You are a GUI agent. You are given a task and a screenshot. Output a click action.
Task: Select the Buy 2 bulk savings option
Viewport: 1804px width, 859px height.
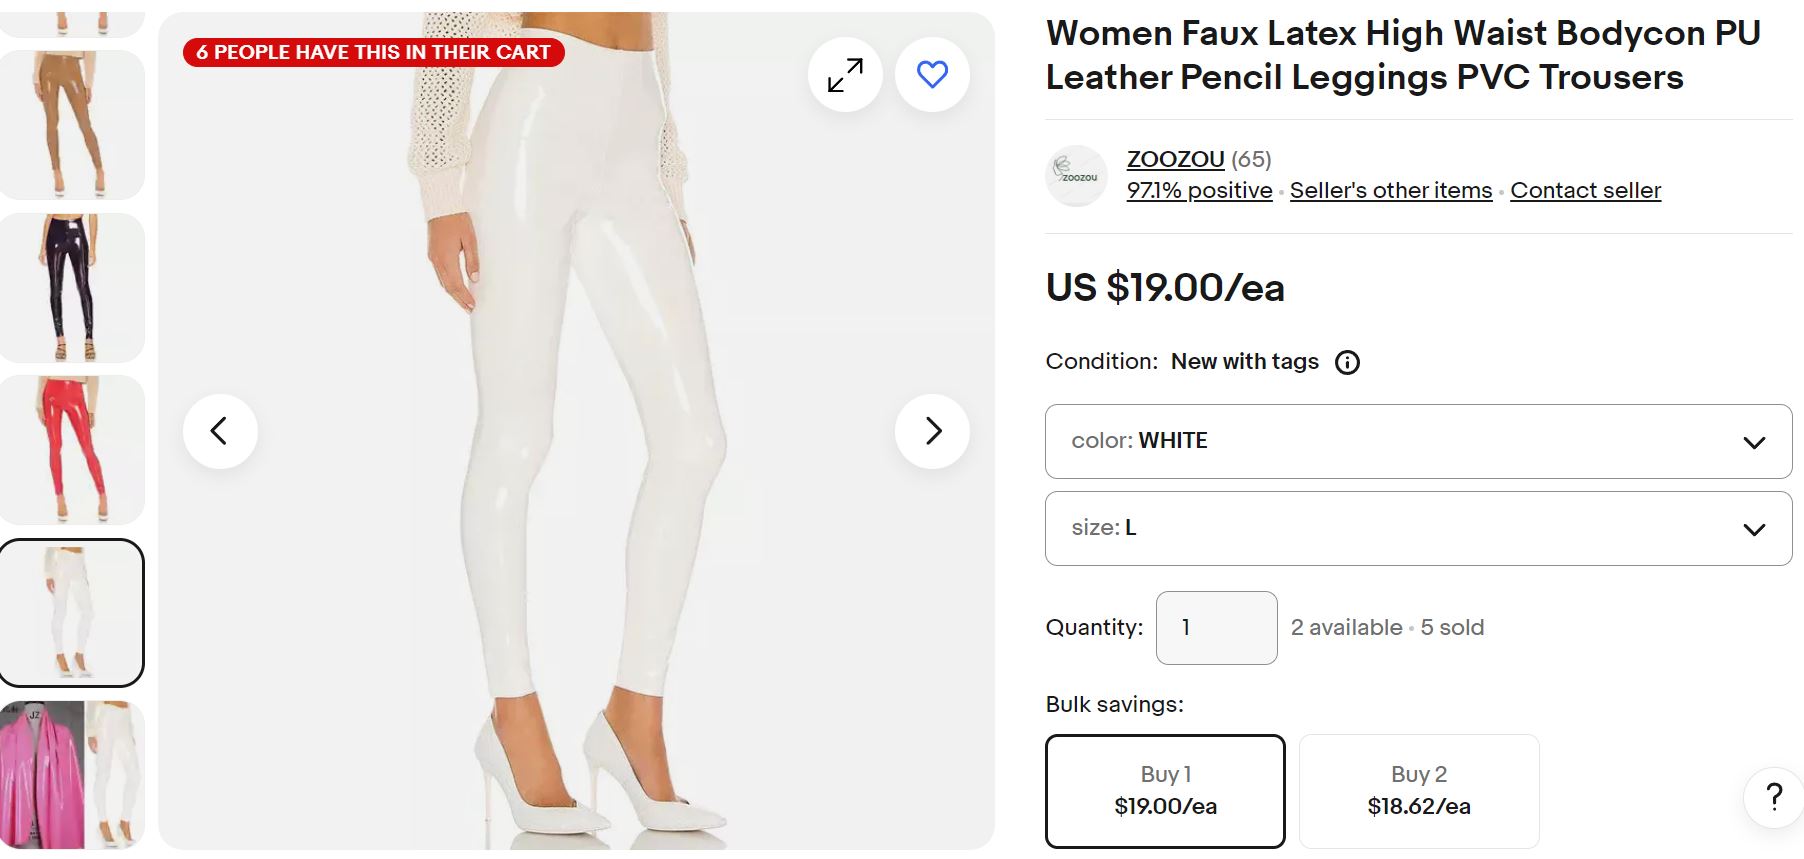(1418, 790)
